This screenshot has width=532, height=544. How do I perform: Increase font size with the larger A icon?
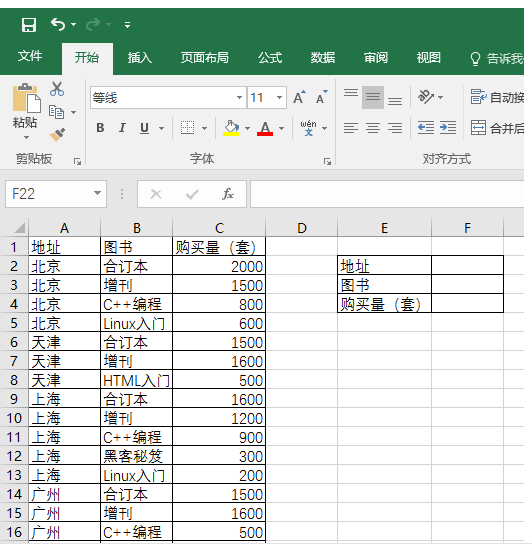tap(299, 97)
